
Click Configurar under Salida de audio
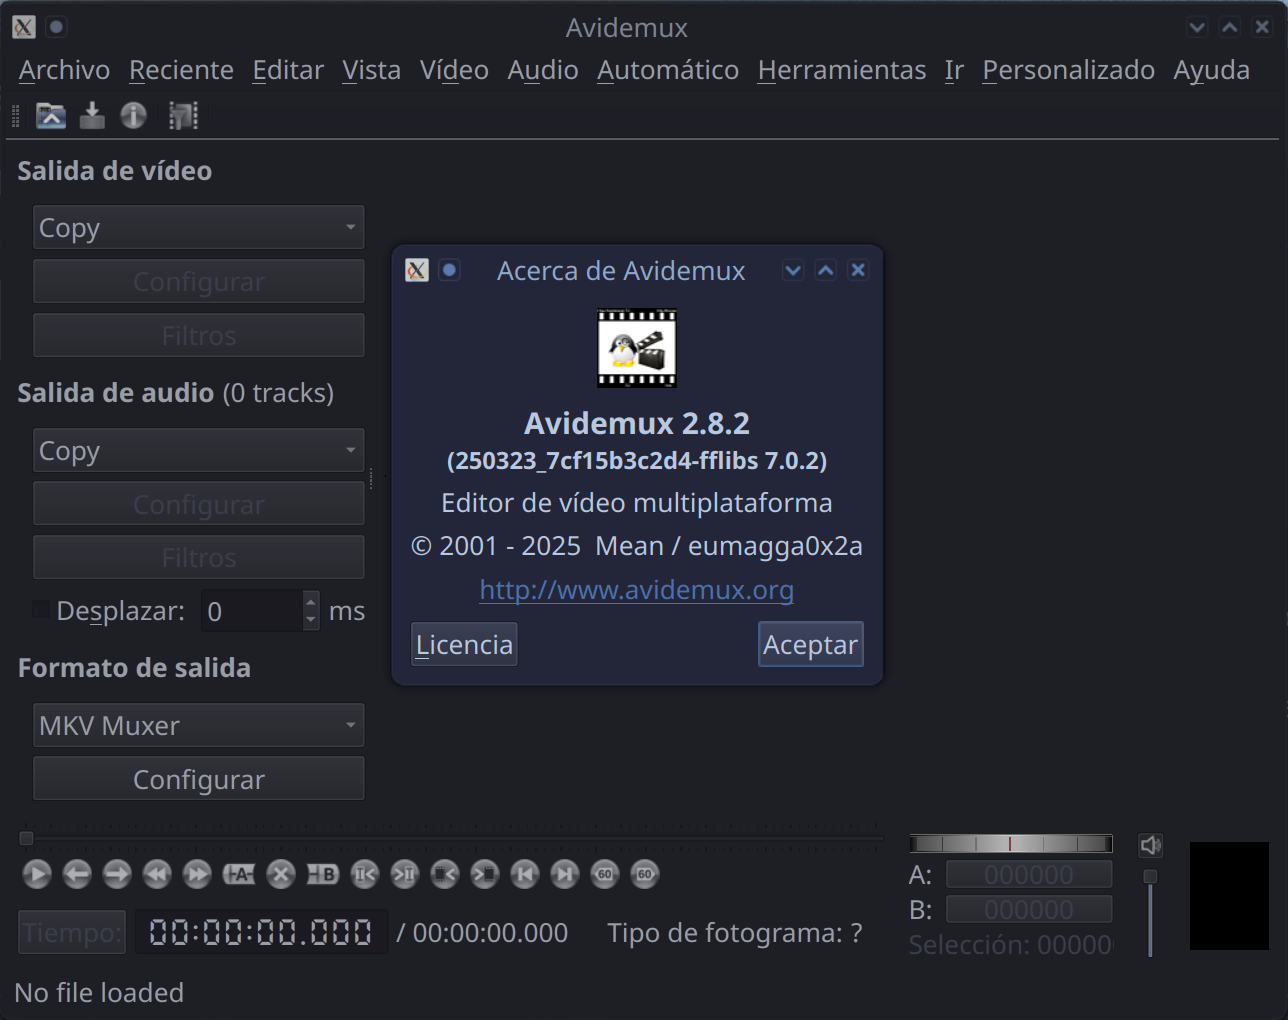[x=198, y=504]
